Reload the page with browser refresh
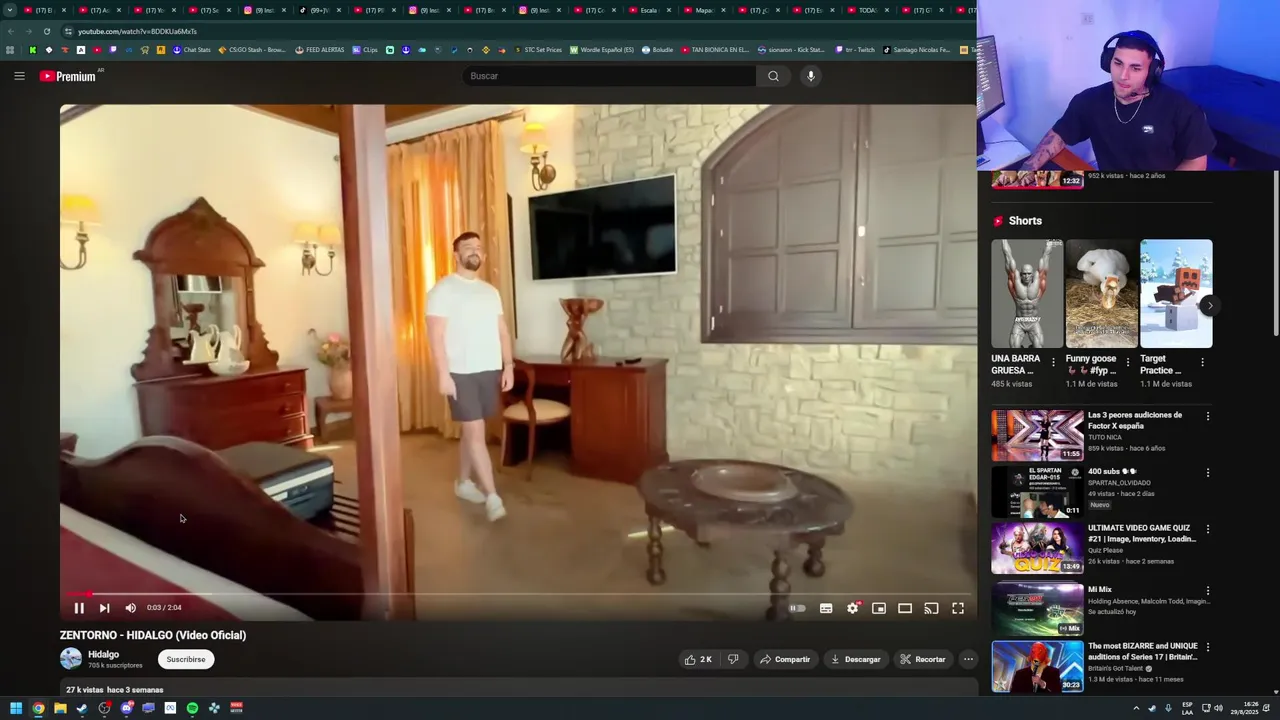This screenshot has height=720, width=1280. pos(47,31)
